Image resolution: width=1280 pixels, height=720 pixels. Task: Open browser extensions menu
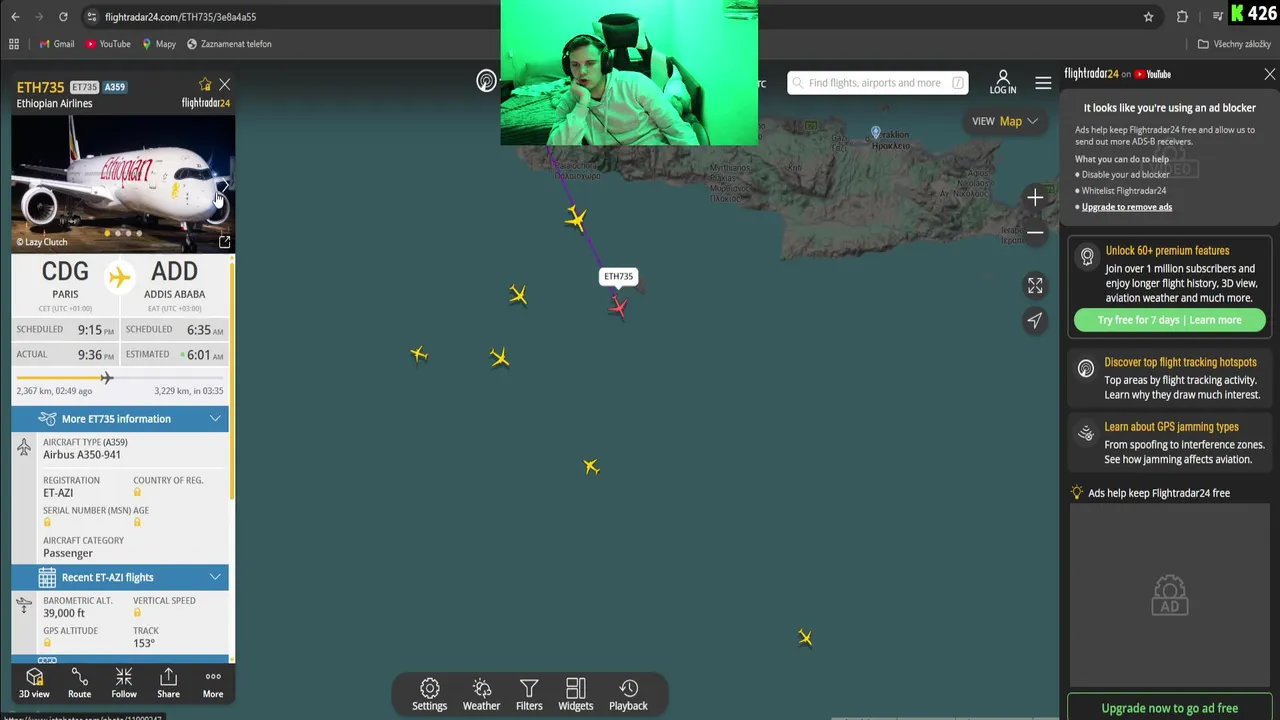click(1182, 16)
